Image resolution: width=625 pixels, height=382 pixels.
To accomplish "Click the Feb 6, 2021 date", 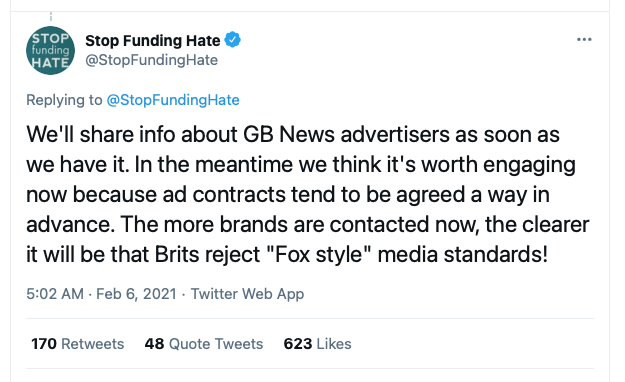I will click(x=136, y=294).
